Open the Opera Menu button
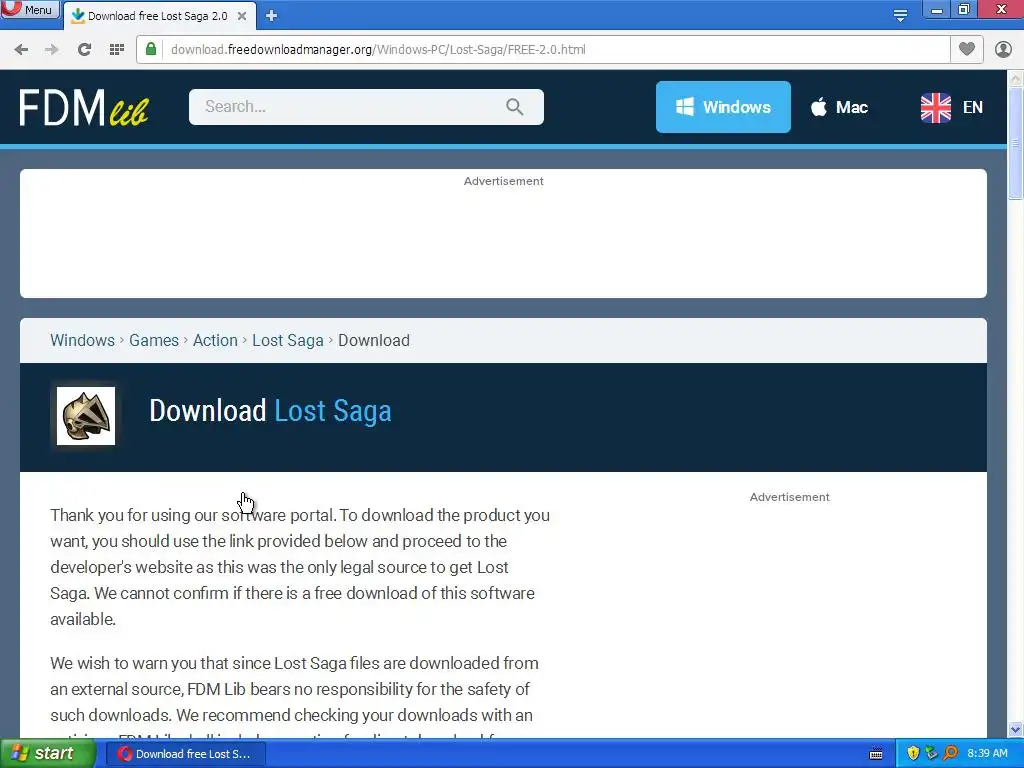The height and width of the screenshot is (768, 1024). [x=29, y=9]
